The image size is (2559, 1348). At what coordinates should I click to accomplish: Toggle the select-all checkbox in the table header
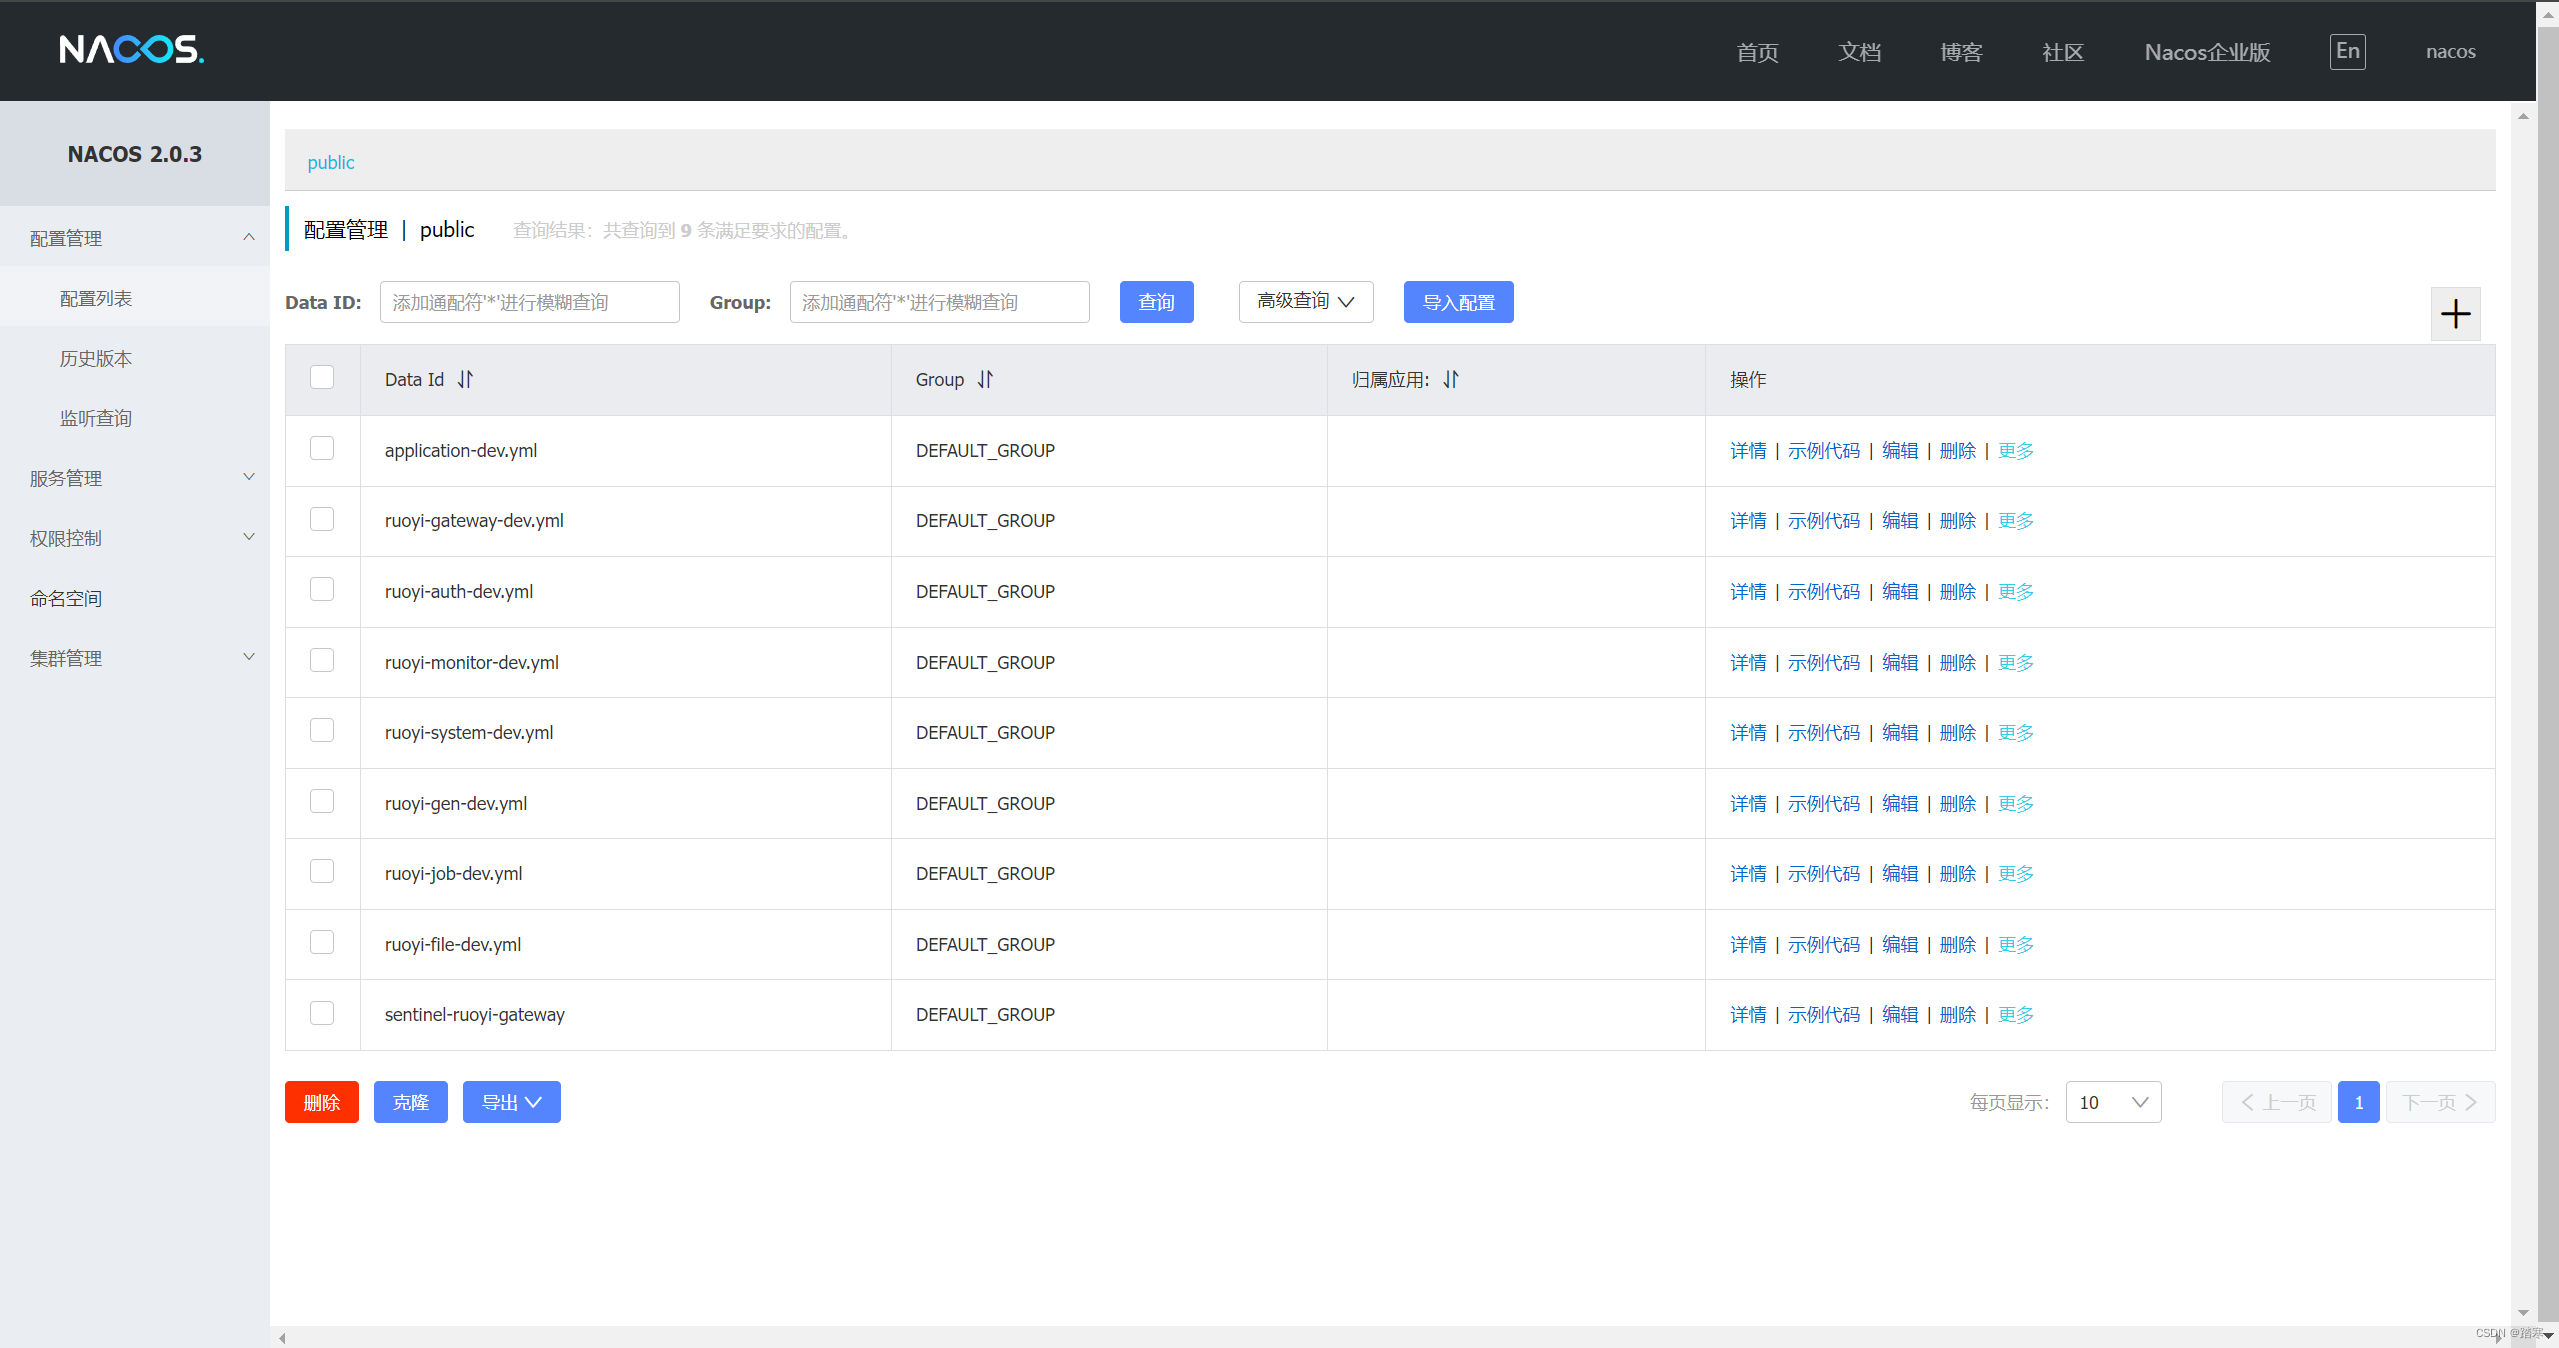click(322, 378)
